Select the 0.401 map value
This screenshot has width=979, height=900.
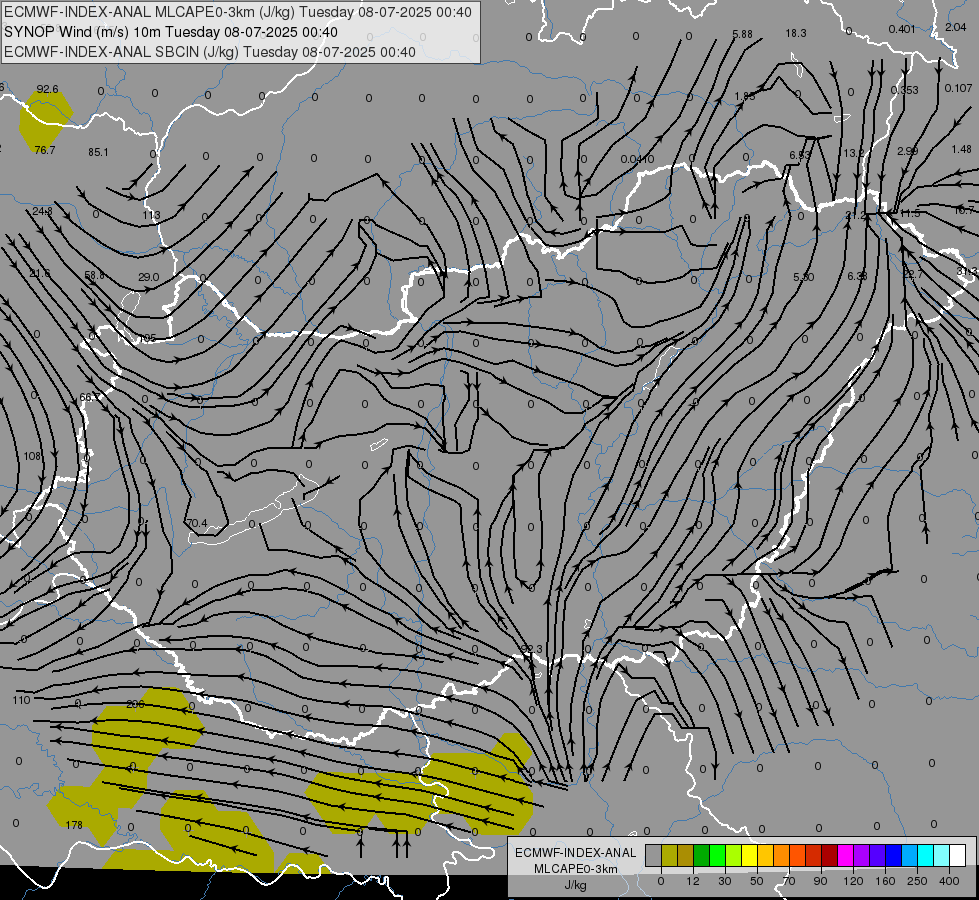coord(902,29)
